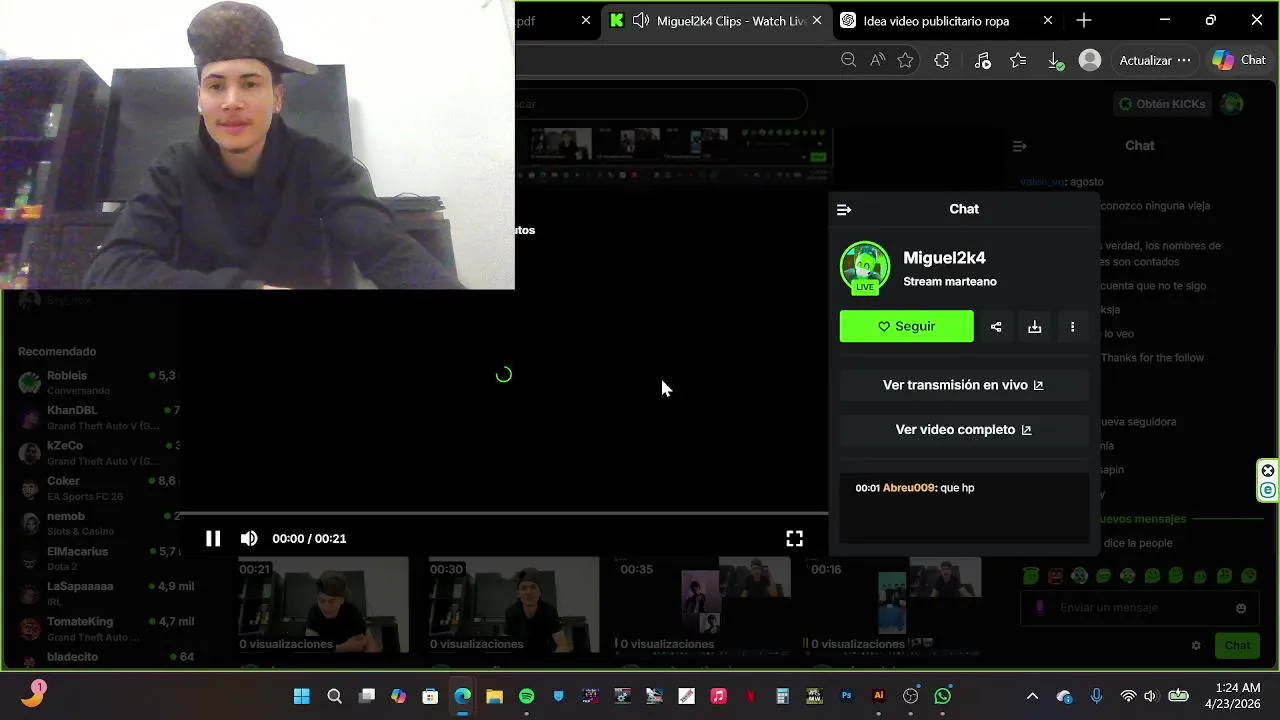Open Illustrator from the taskbar
Viewport: 1280px width, 720px height.
coord(879,696)
